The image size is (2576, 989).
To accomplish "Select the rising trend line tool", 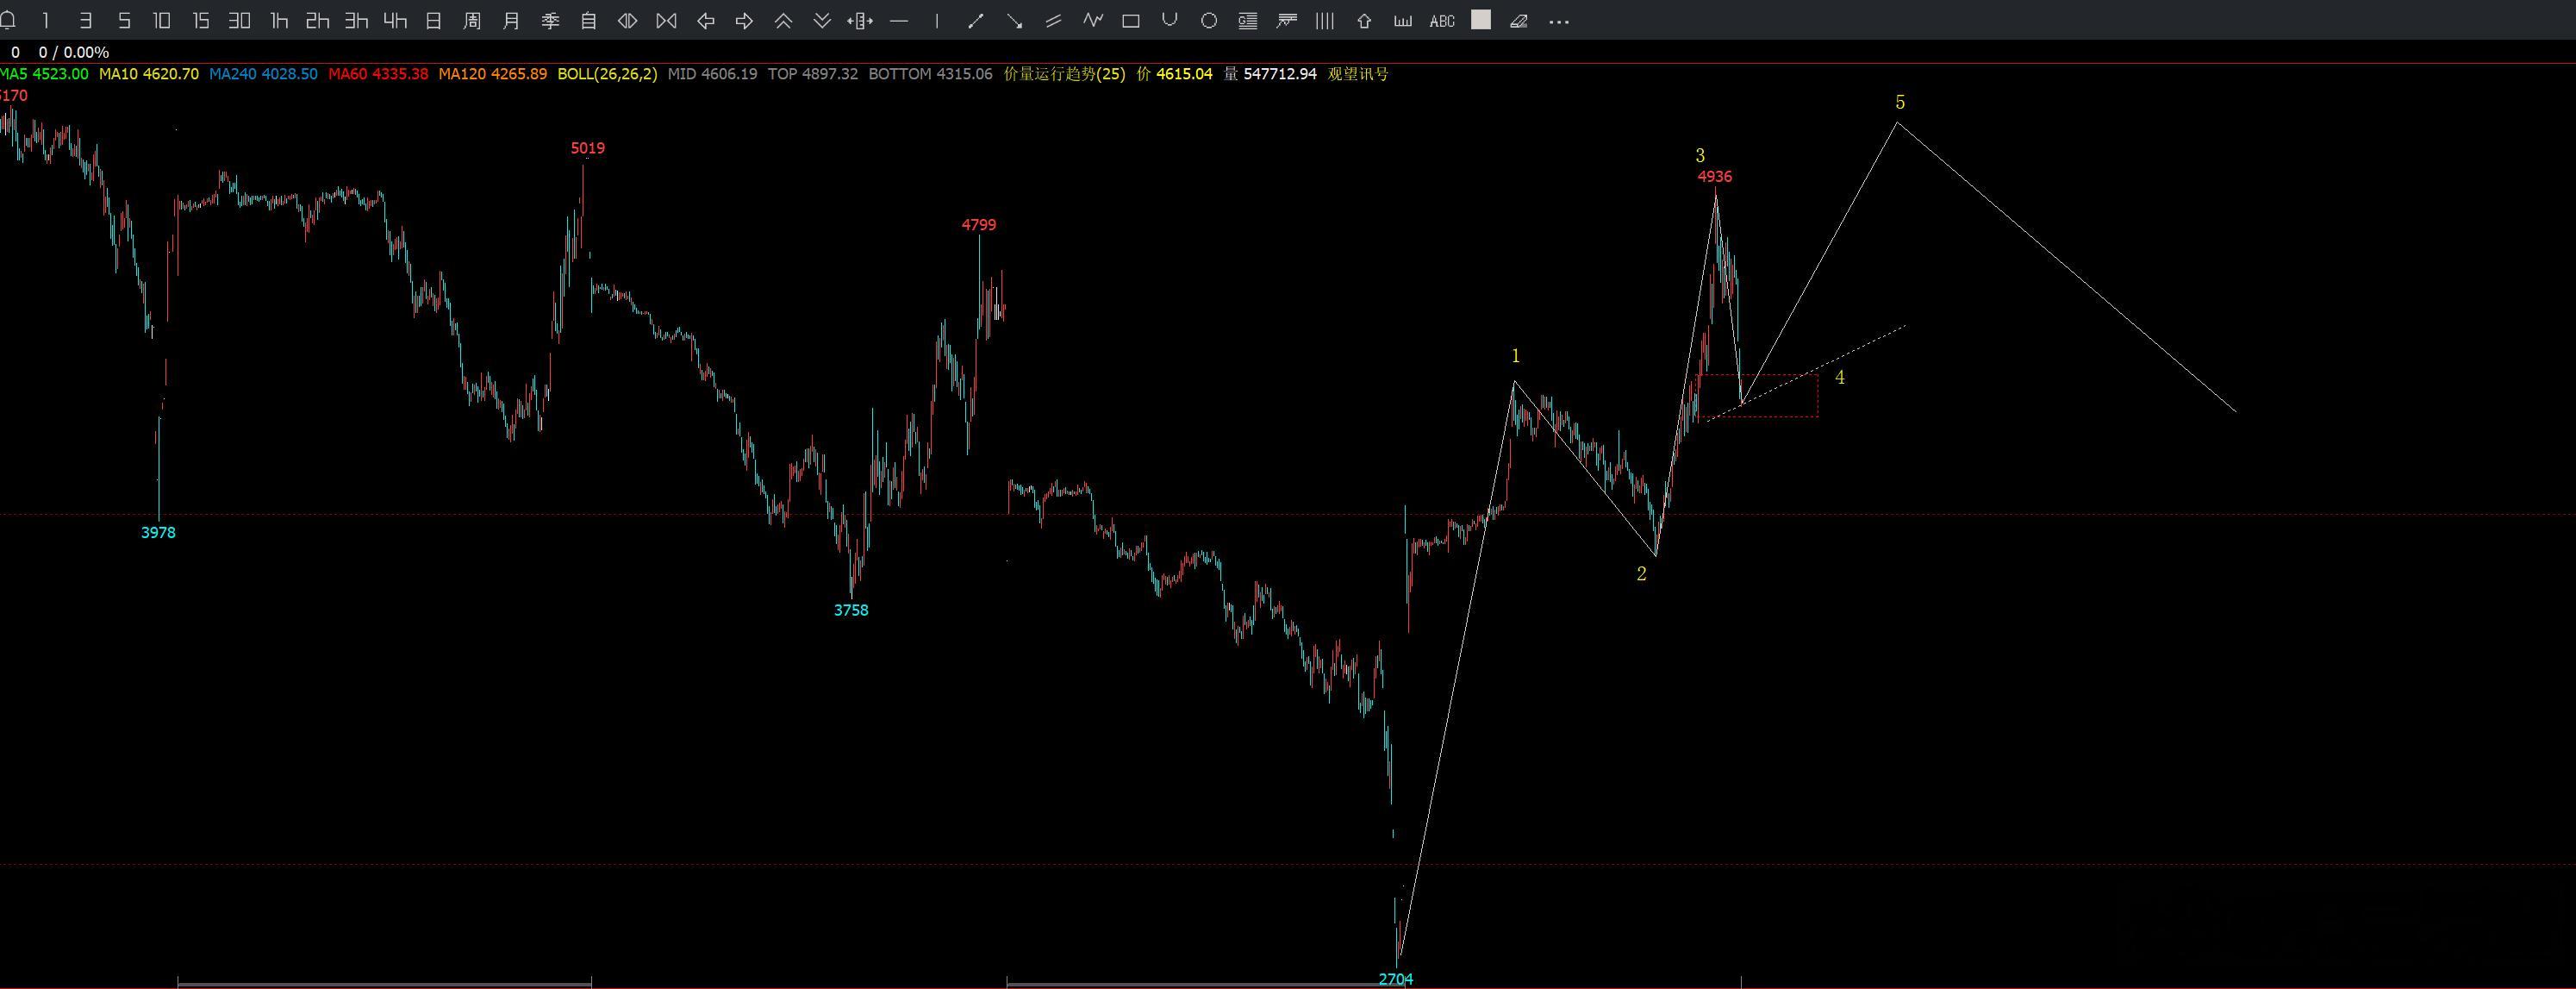I will click(x=976, y=21).
